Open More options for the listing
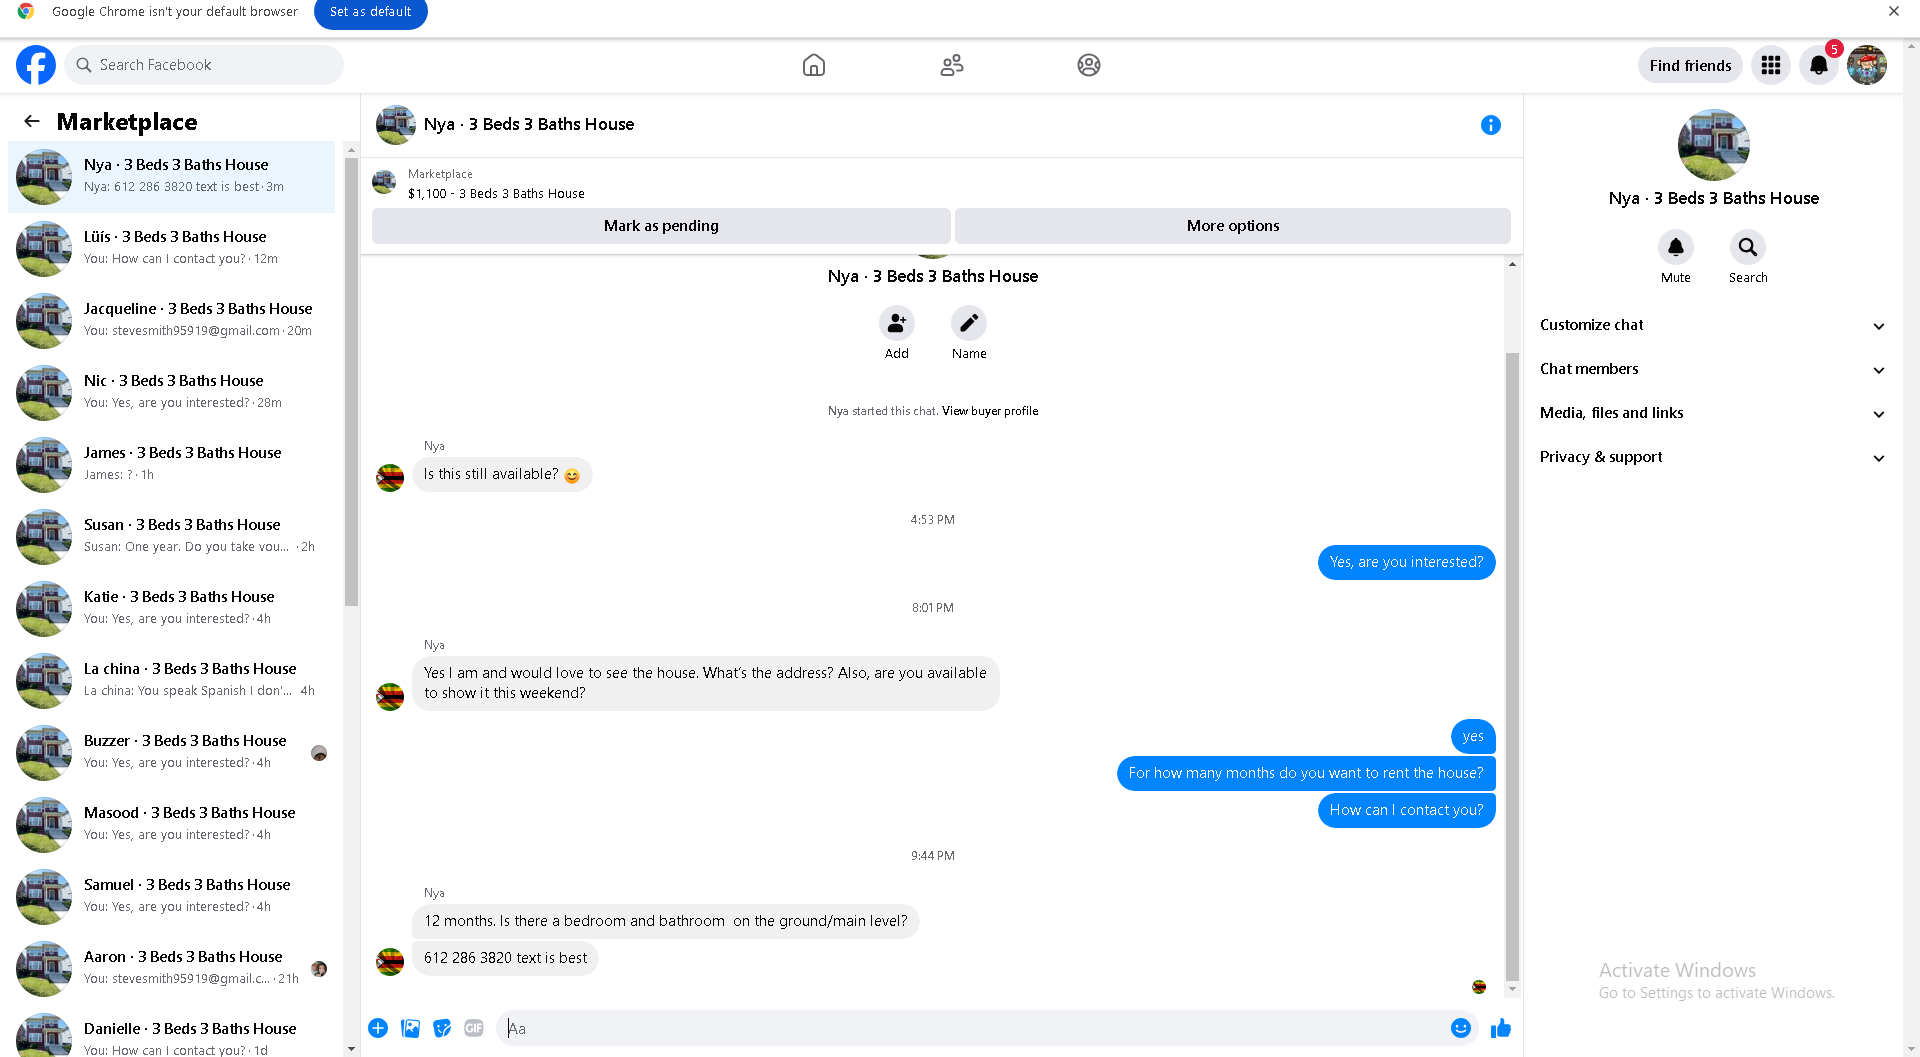The image size is (1920, 1057). 1233,226
